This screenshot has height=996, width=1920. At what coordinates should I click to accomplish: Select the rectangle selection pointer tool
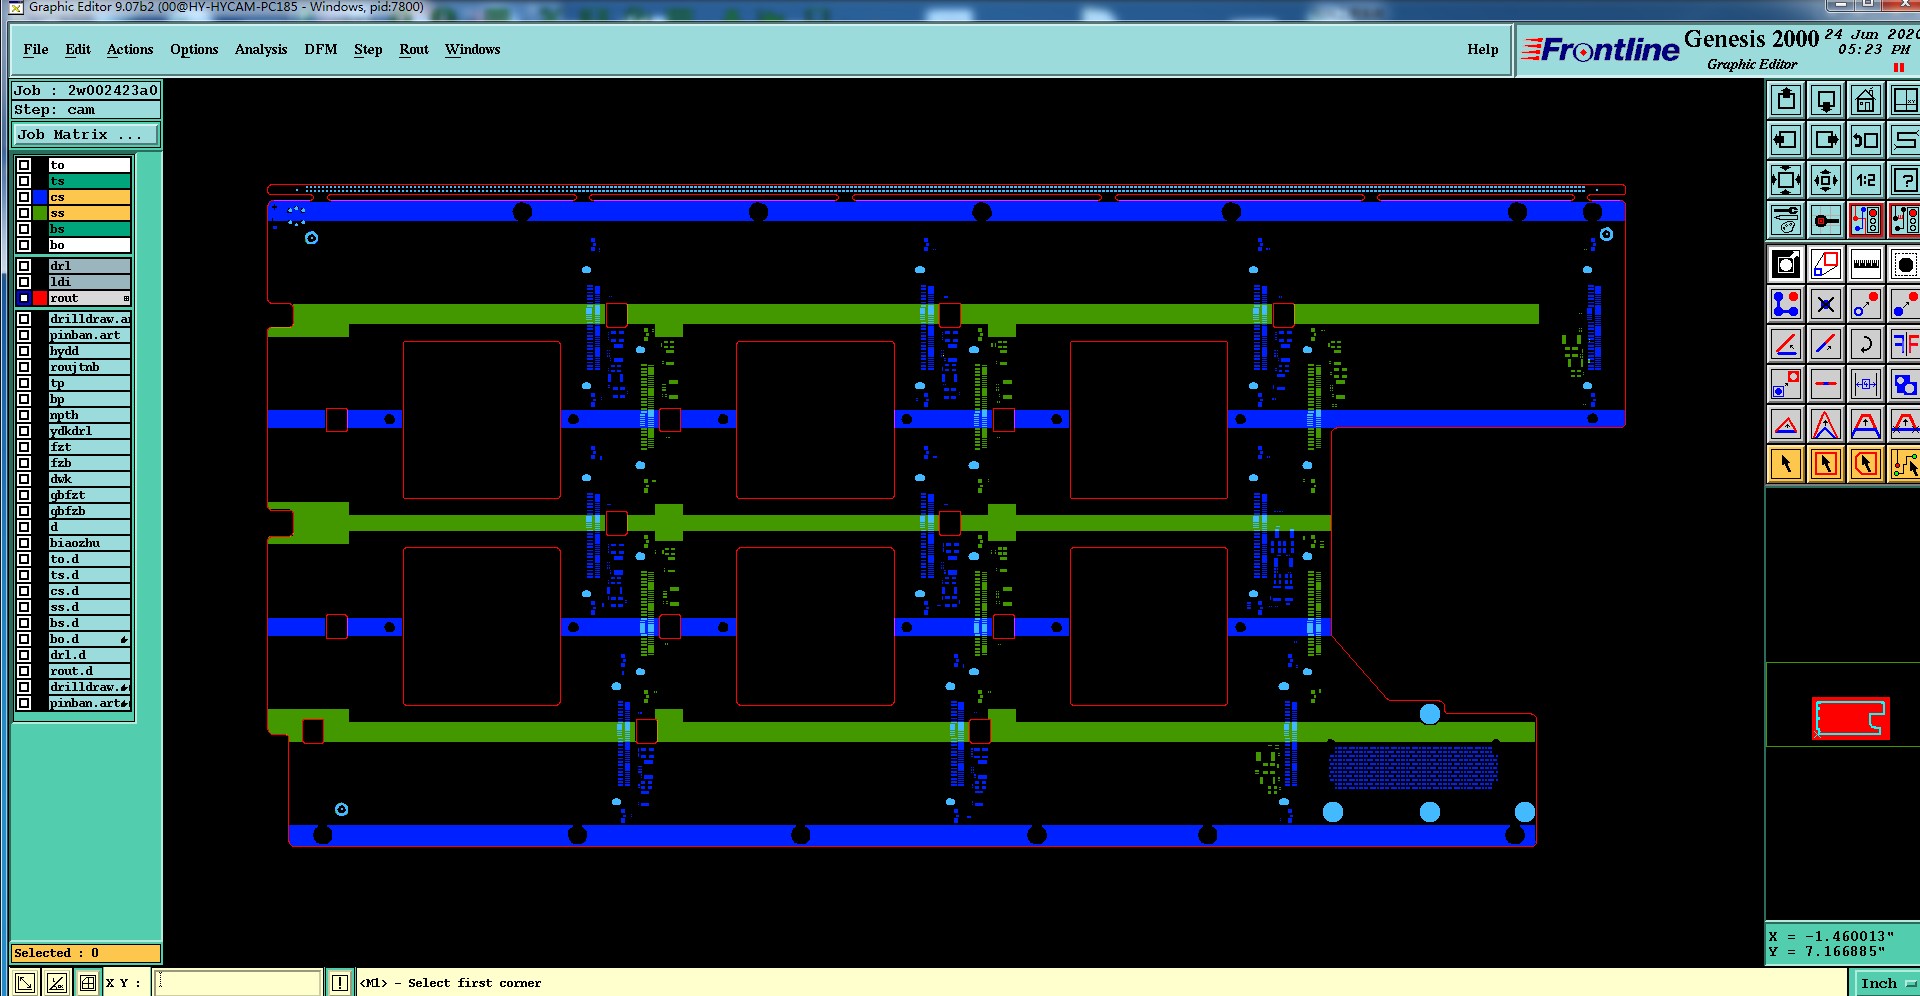[1826, 464]
